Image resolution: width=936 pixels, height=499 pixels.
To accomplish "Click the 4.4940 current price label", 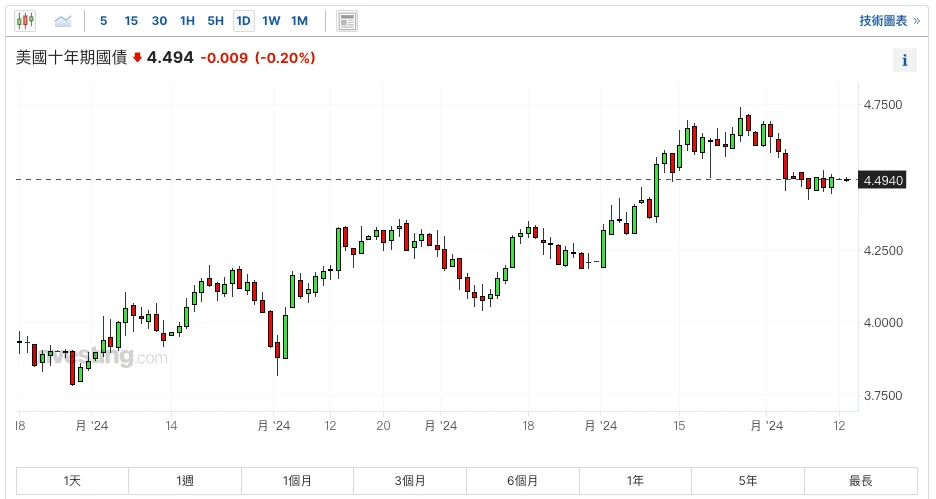I will pos(882,180).
